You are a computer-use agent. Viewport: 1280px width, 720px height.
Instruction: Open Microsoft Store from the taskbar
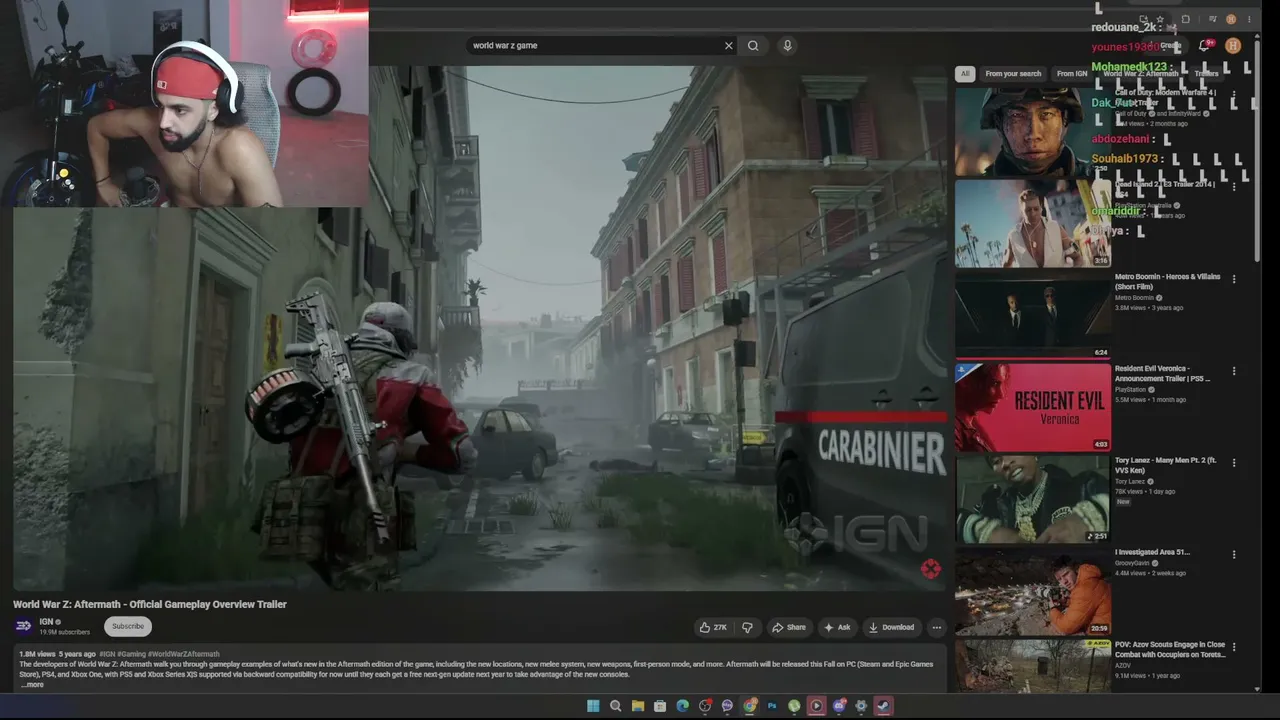[x=660, y=706]
